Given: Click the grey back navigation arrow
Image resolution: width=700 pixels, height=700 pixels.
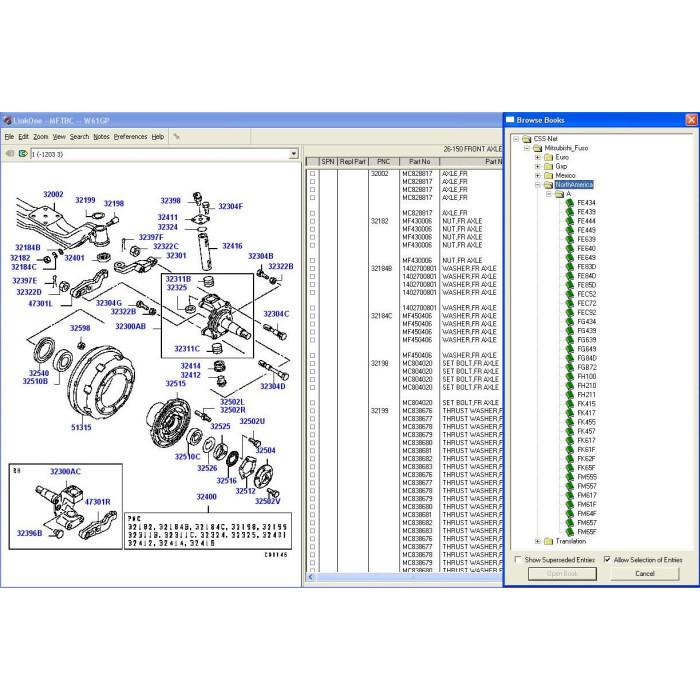Looking at the screenshot, I should [x=10, y=154].
